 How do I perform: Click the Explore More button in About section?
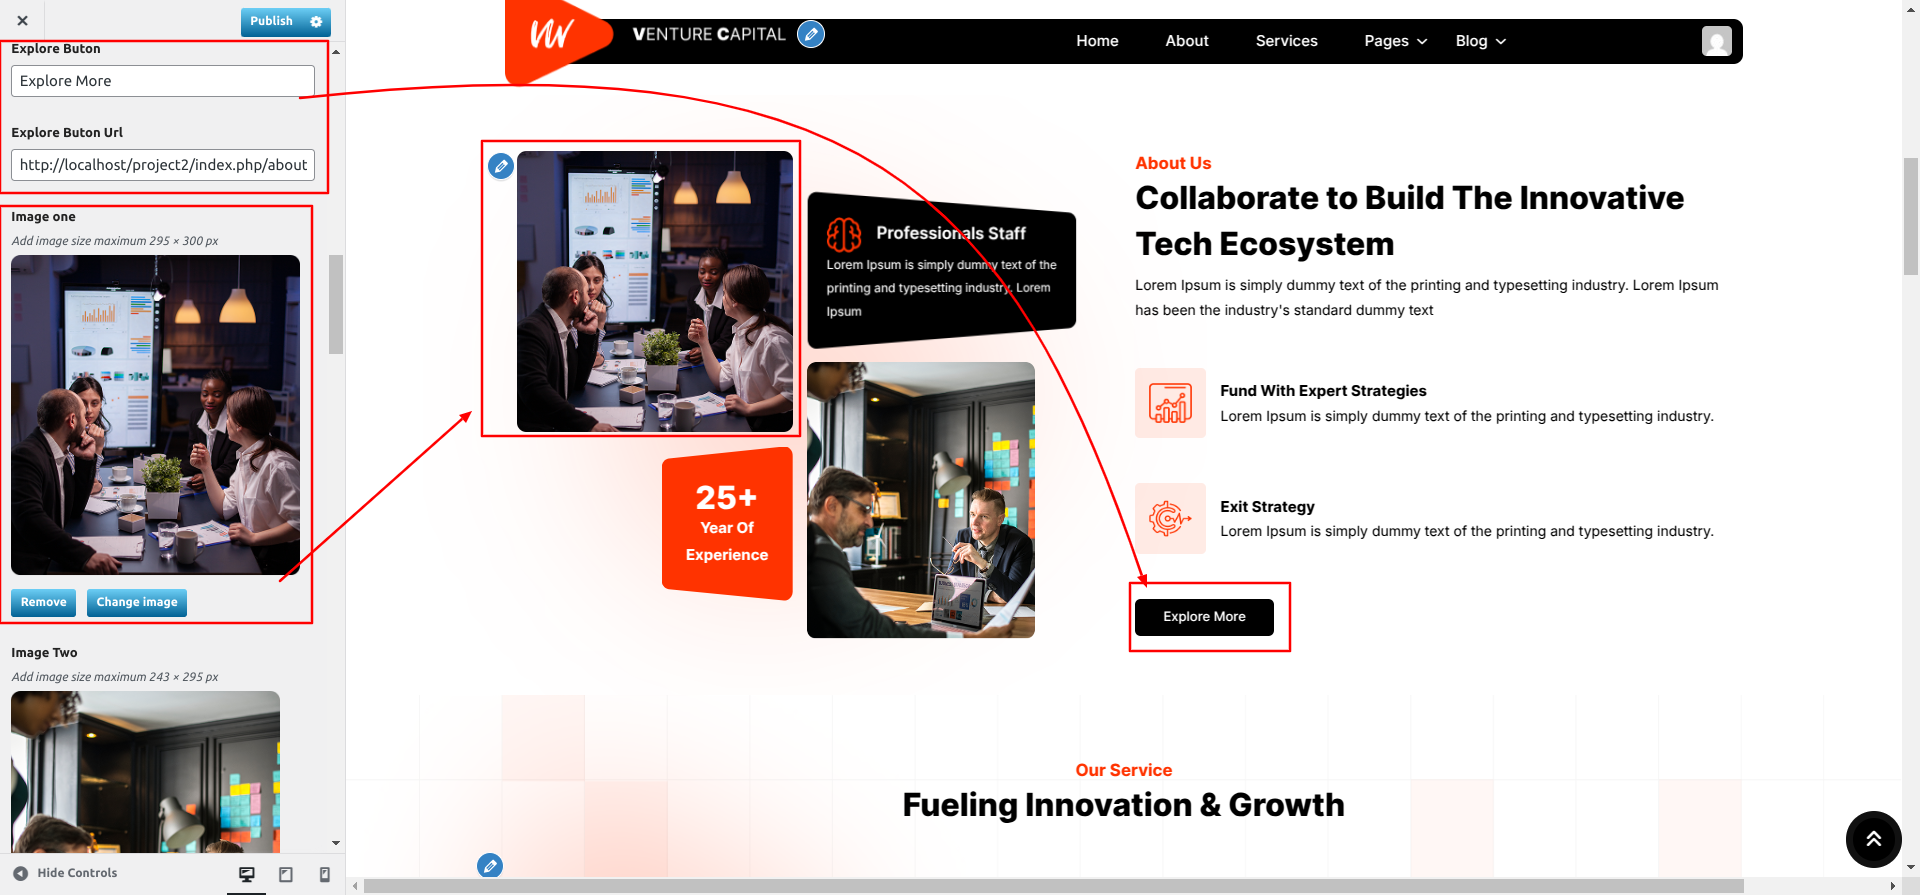(1204, 617)
